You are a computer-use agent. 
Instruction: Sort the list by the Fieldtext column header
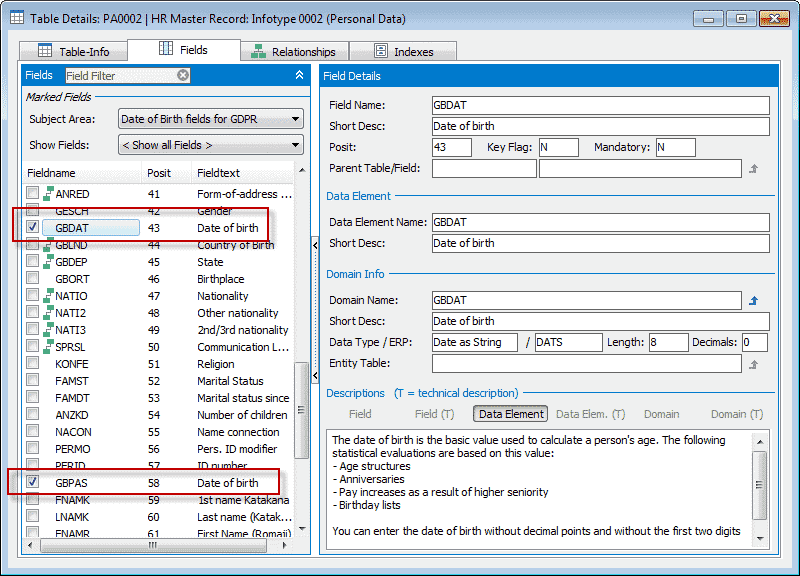[243, 173]
